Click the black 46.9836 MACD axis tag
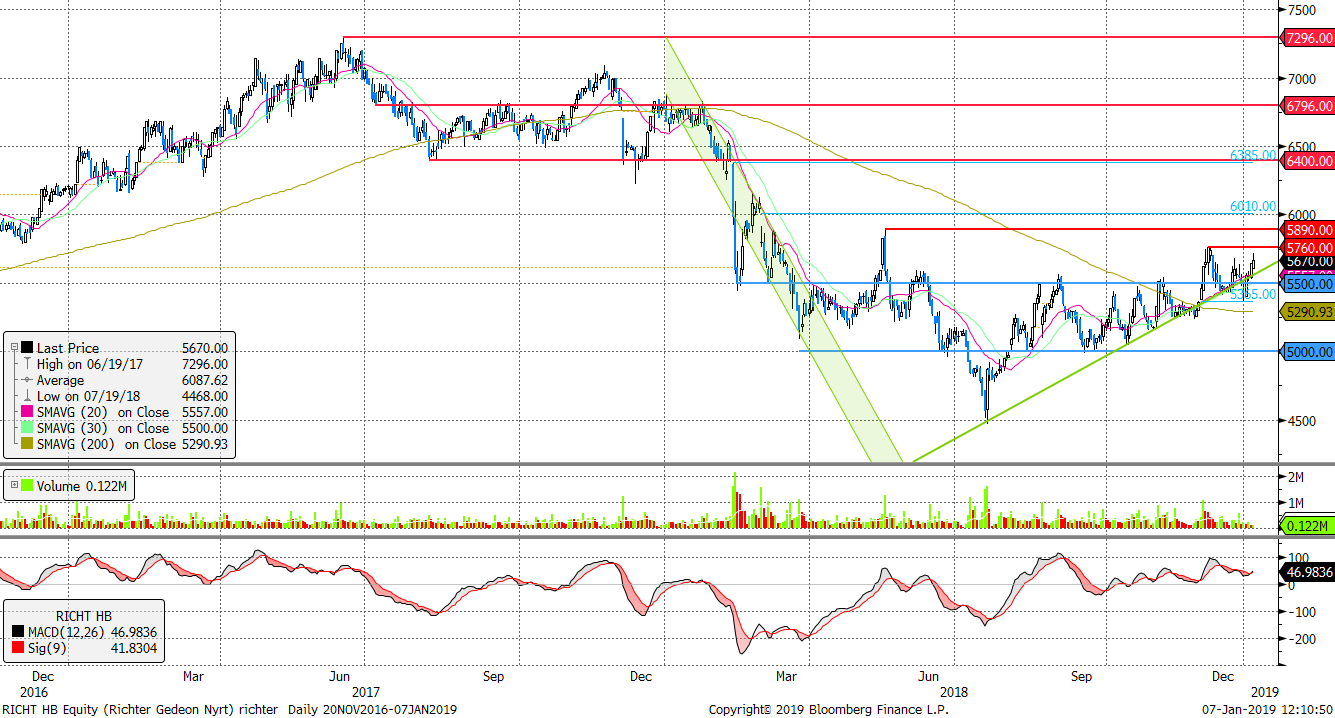1335x718 pixels. pos(1309,572)
